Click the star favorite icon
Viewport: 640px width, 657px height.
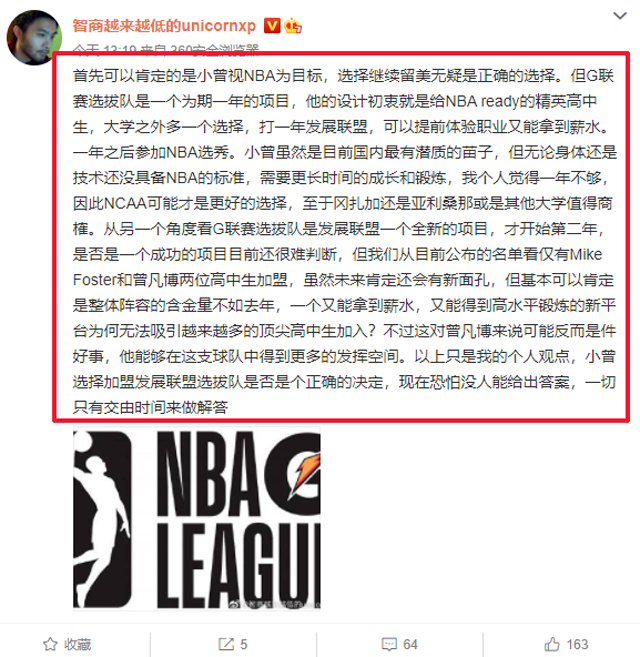[x=50, y=644]
